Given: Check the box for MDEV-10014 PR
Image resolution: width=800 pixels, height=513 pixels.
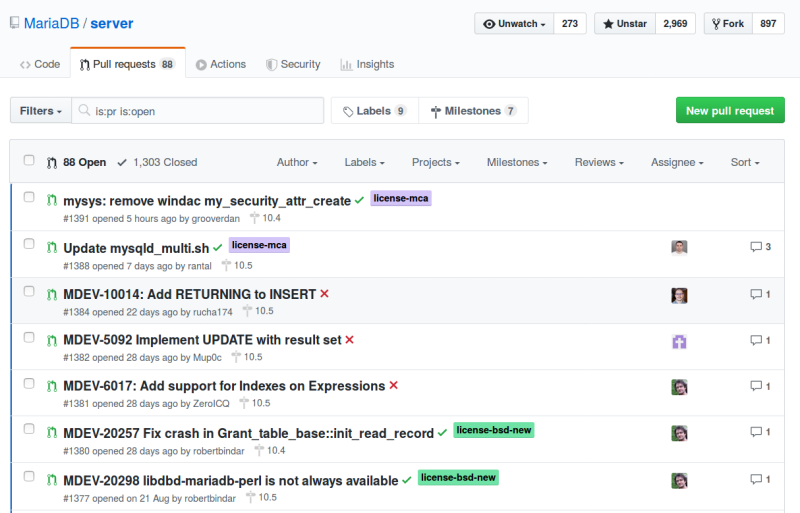Looking at the screenshot, I should (29, 291).
